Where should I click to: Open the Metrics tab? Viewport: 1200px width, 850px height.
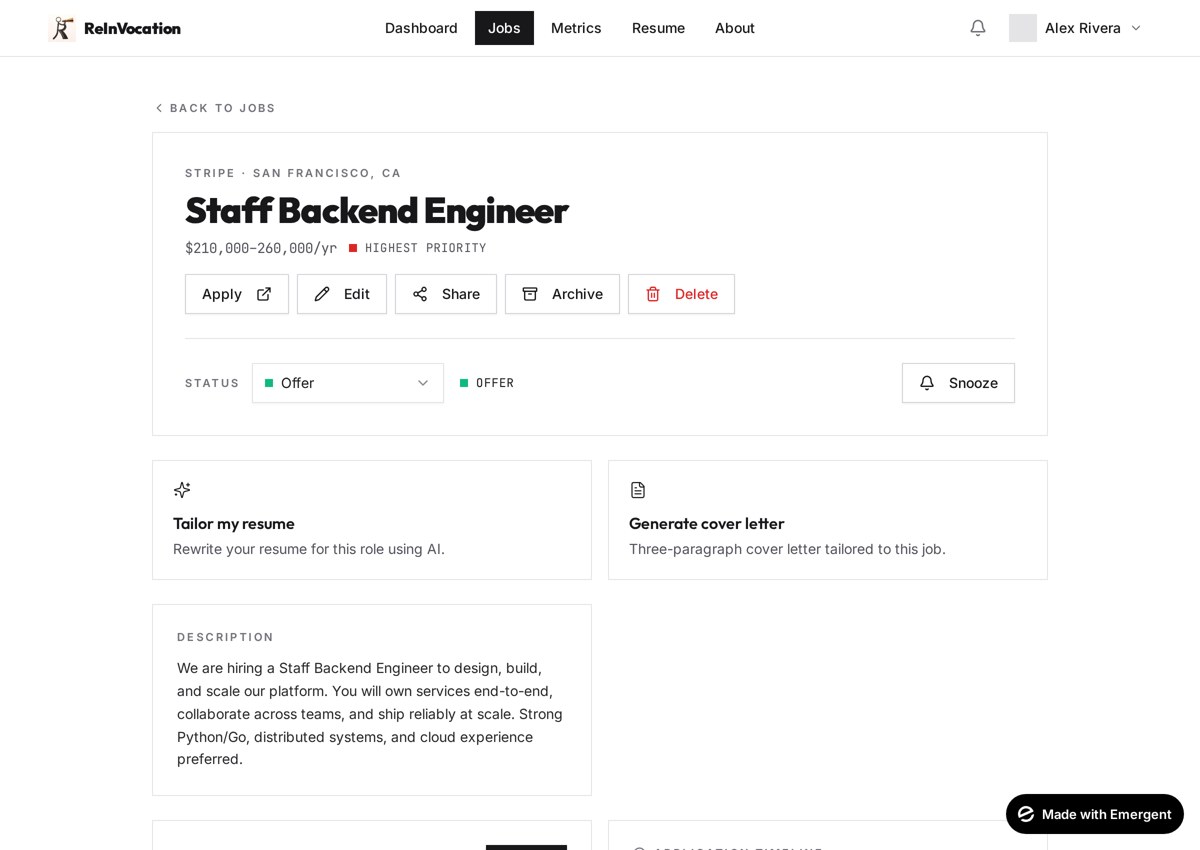tap(576, 28)
